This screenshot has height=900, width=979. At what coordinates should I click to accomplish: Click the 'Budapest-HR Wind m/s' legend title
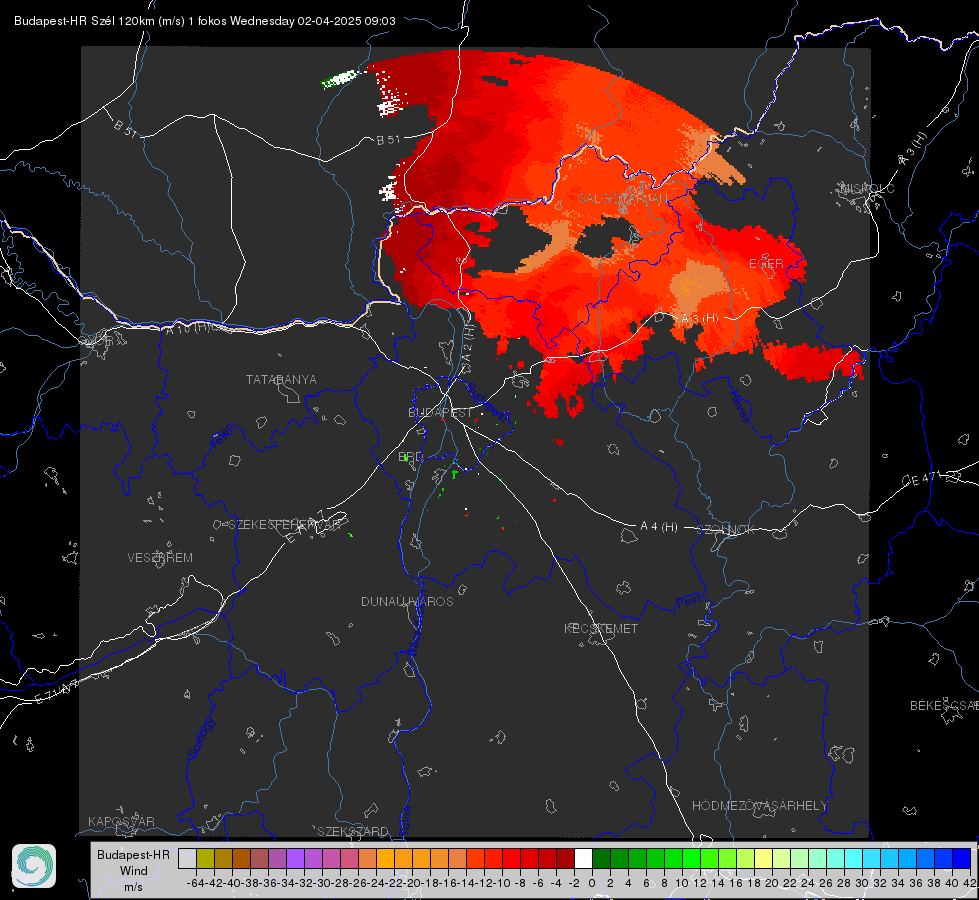(133, 870)
